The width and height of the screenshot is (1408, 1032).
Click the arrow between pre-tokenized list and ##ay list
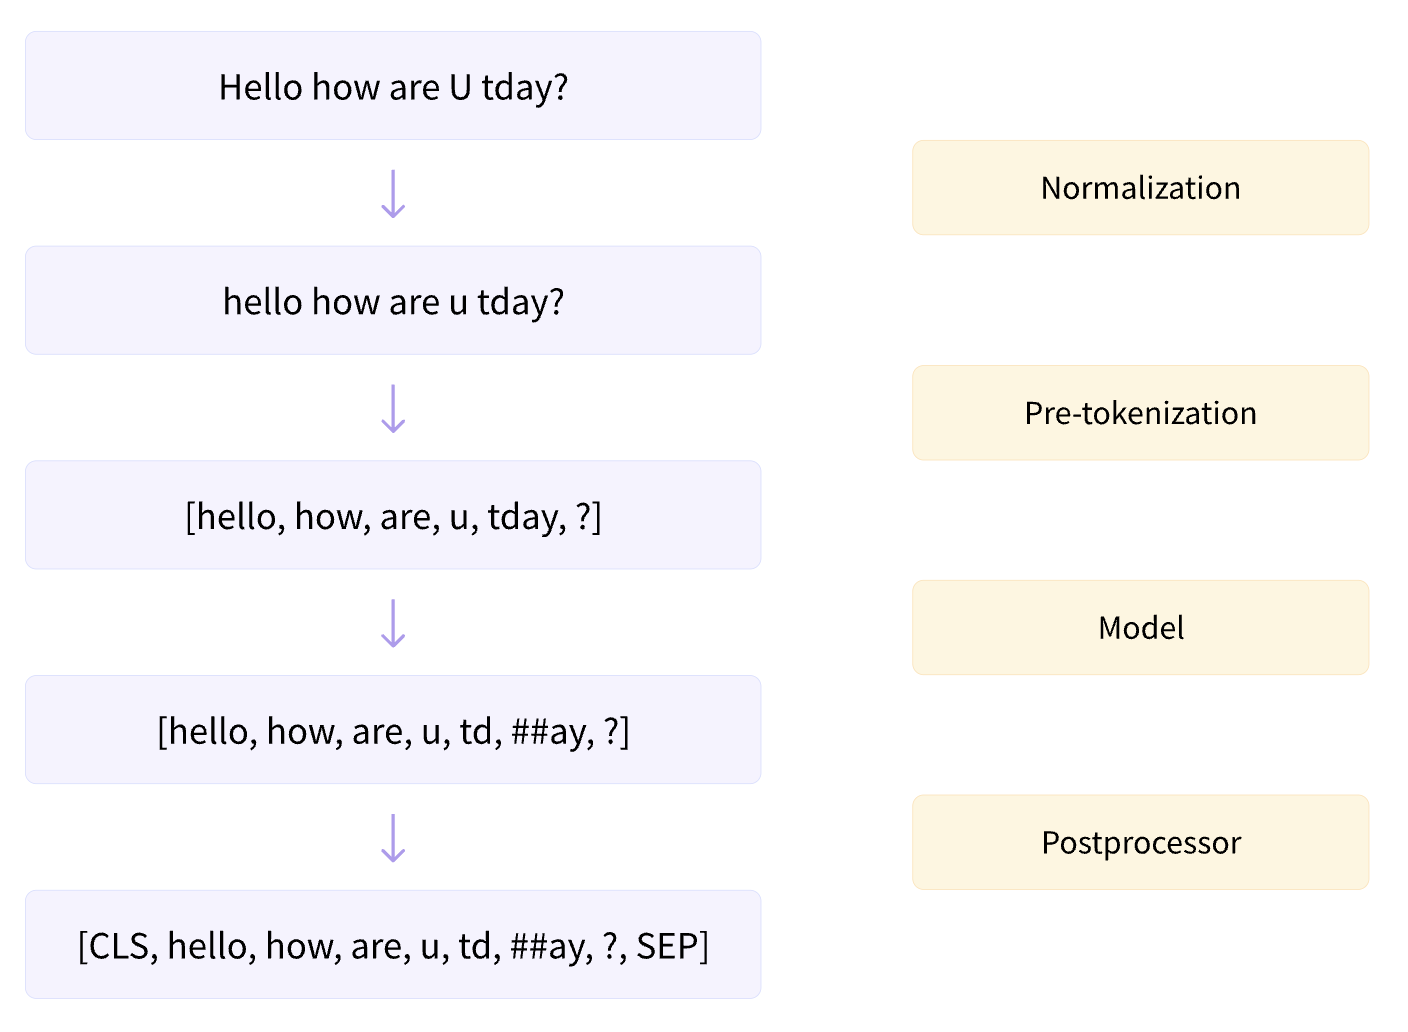click(393, 623)
